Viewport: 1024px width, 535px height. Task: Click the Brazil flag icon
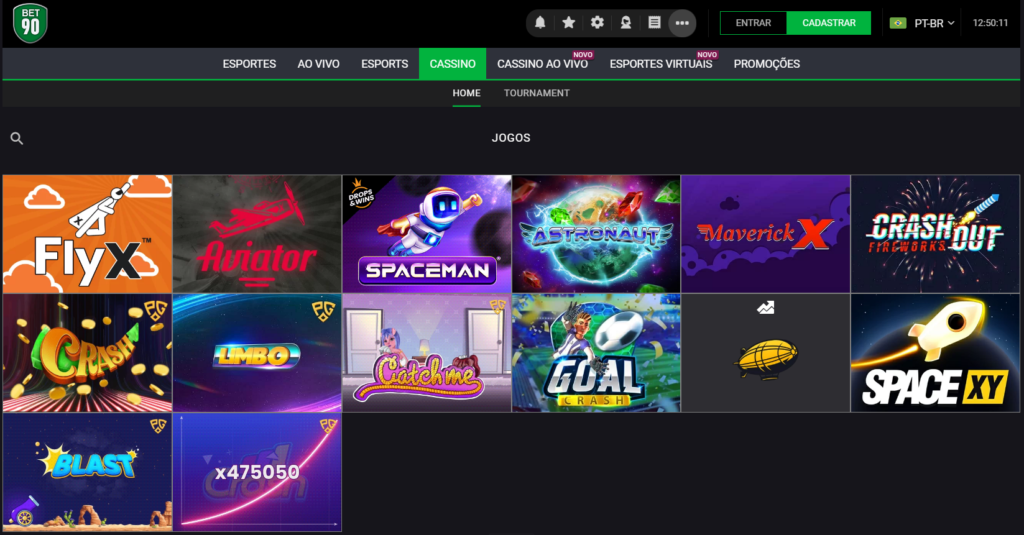(898, 23)
